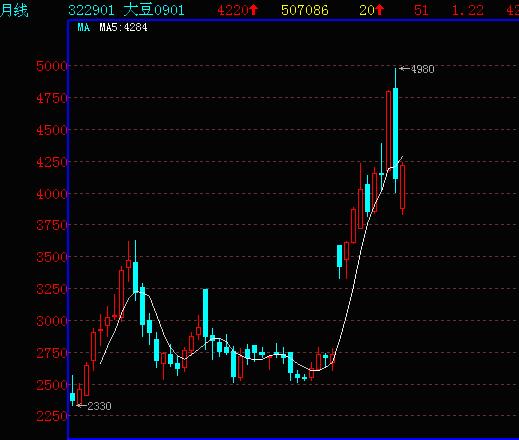Click the 3500 price axis label
The width and height of the screenshot is (519, 440).
pyautogui.click(x=51, y=257)
